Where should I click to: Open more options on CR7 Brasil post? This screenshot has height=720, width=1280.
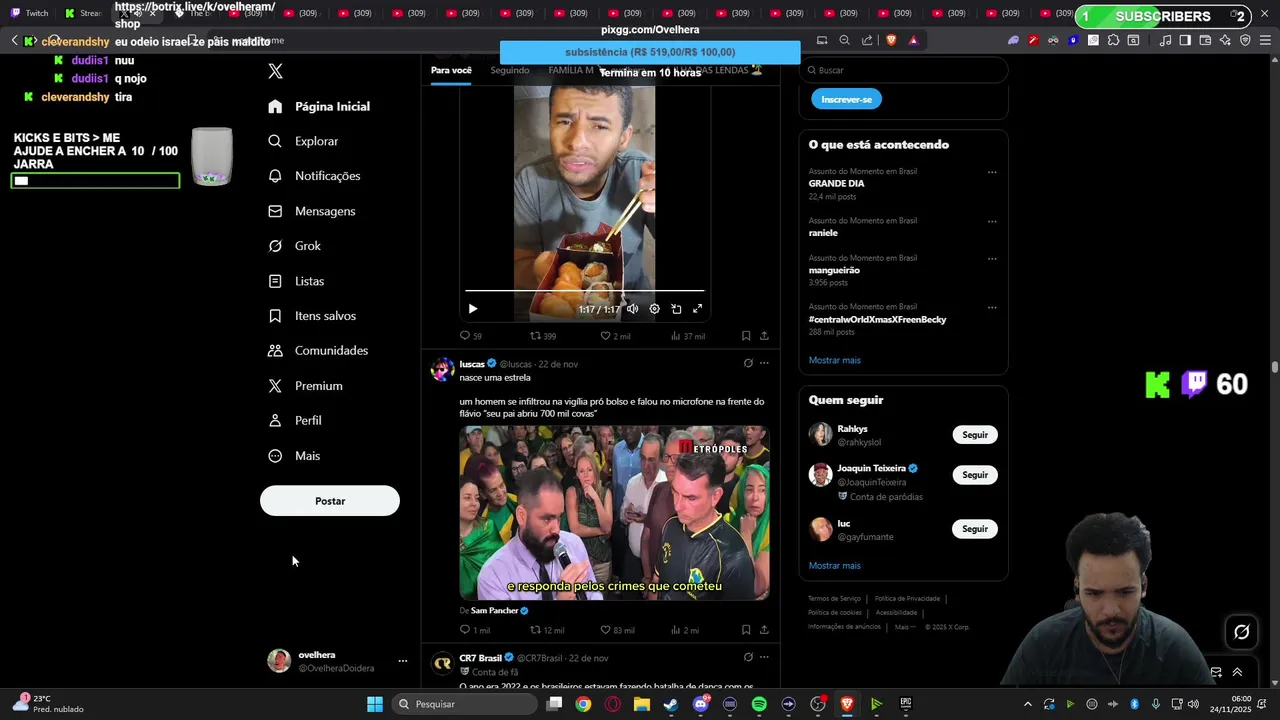[x=764, y=657]
